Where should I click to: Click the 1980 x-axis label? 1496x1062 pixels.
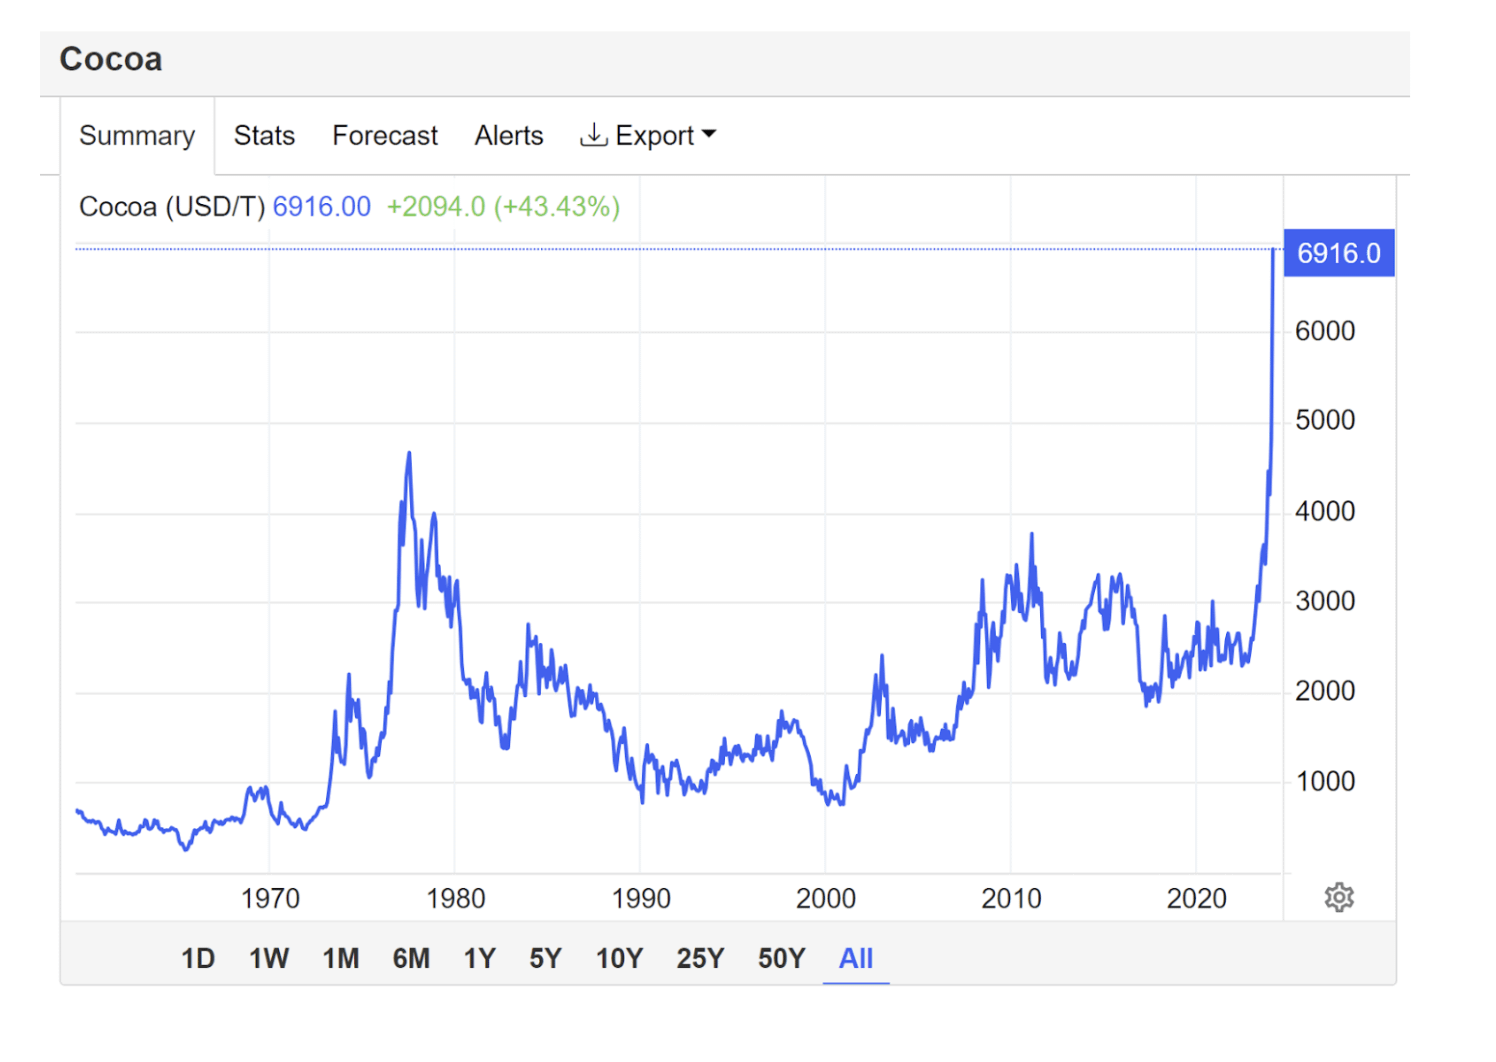click(455, 899)
